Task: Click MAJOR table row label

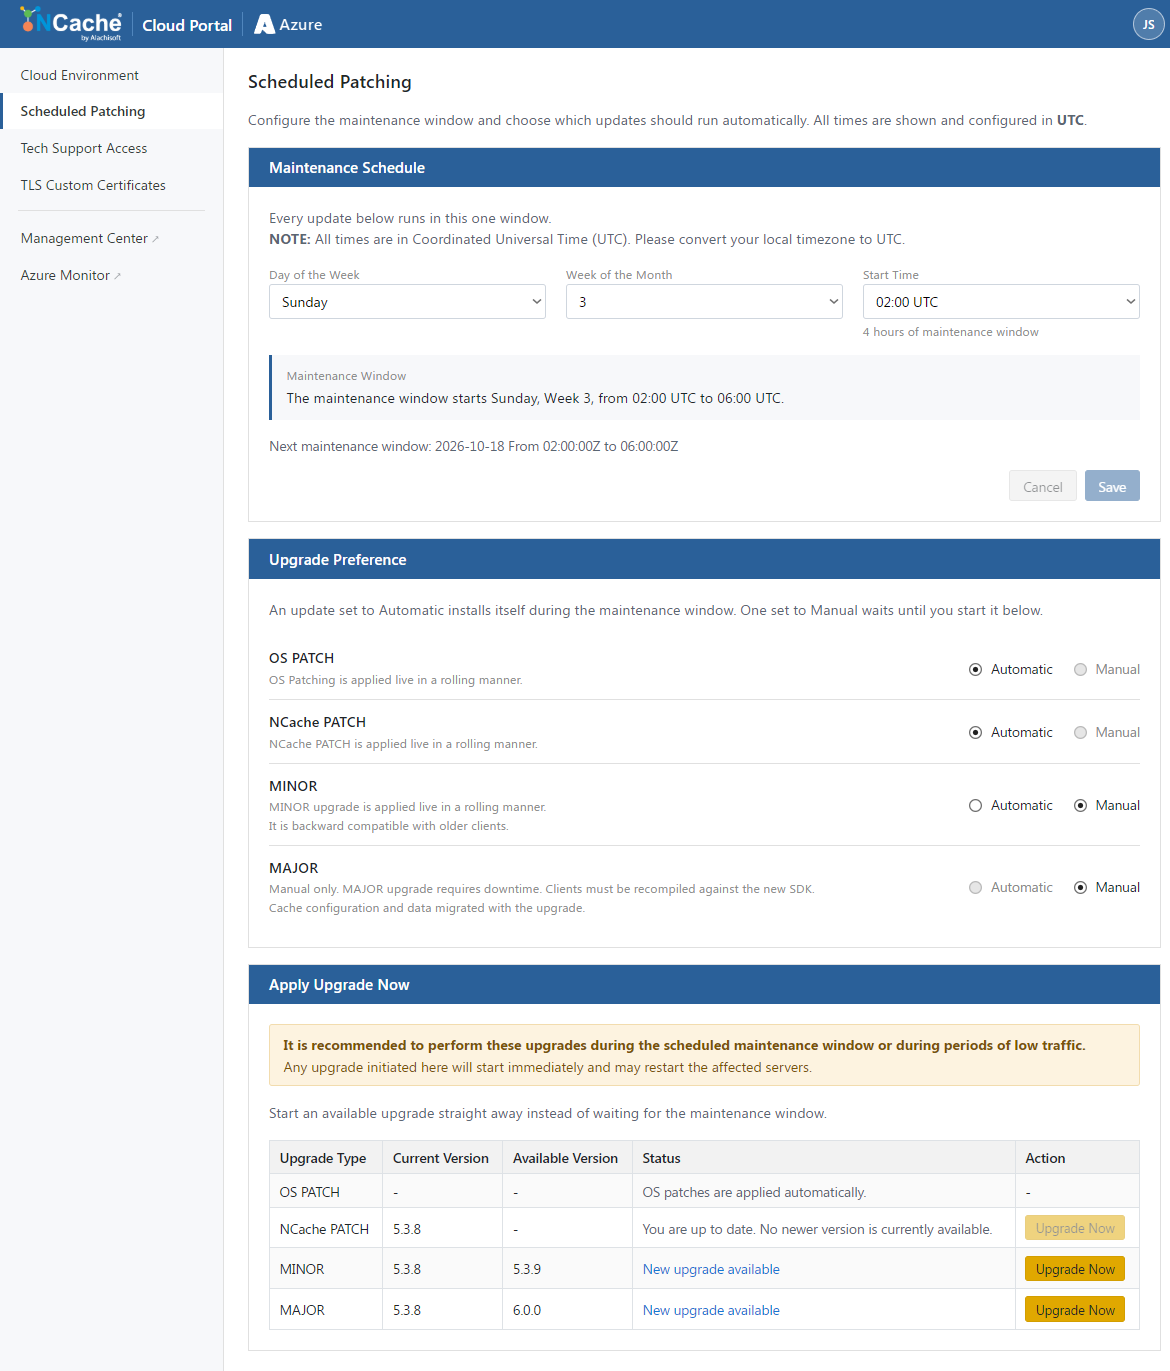Action: tap(302, 1310)
